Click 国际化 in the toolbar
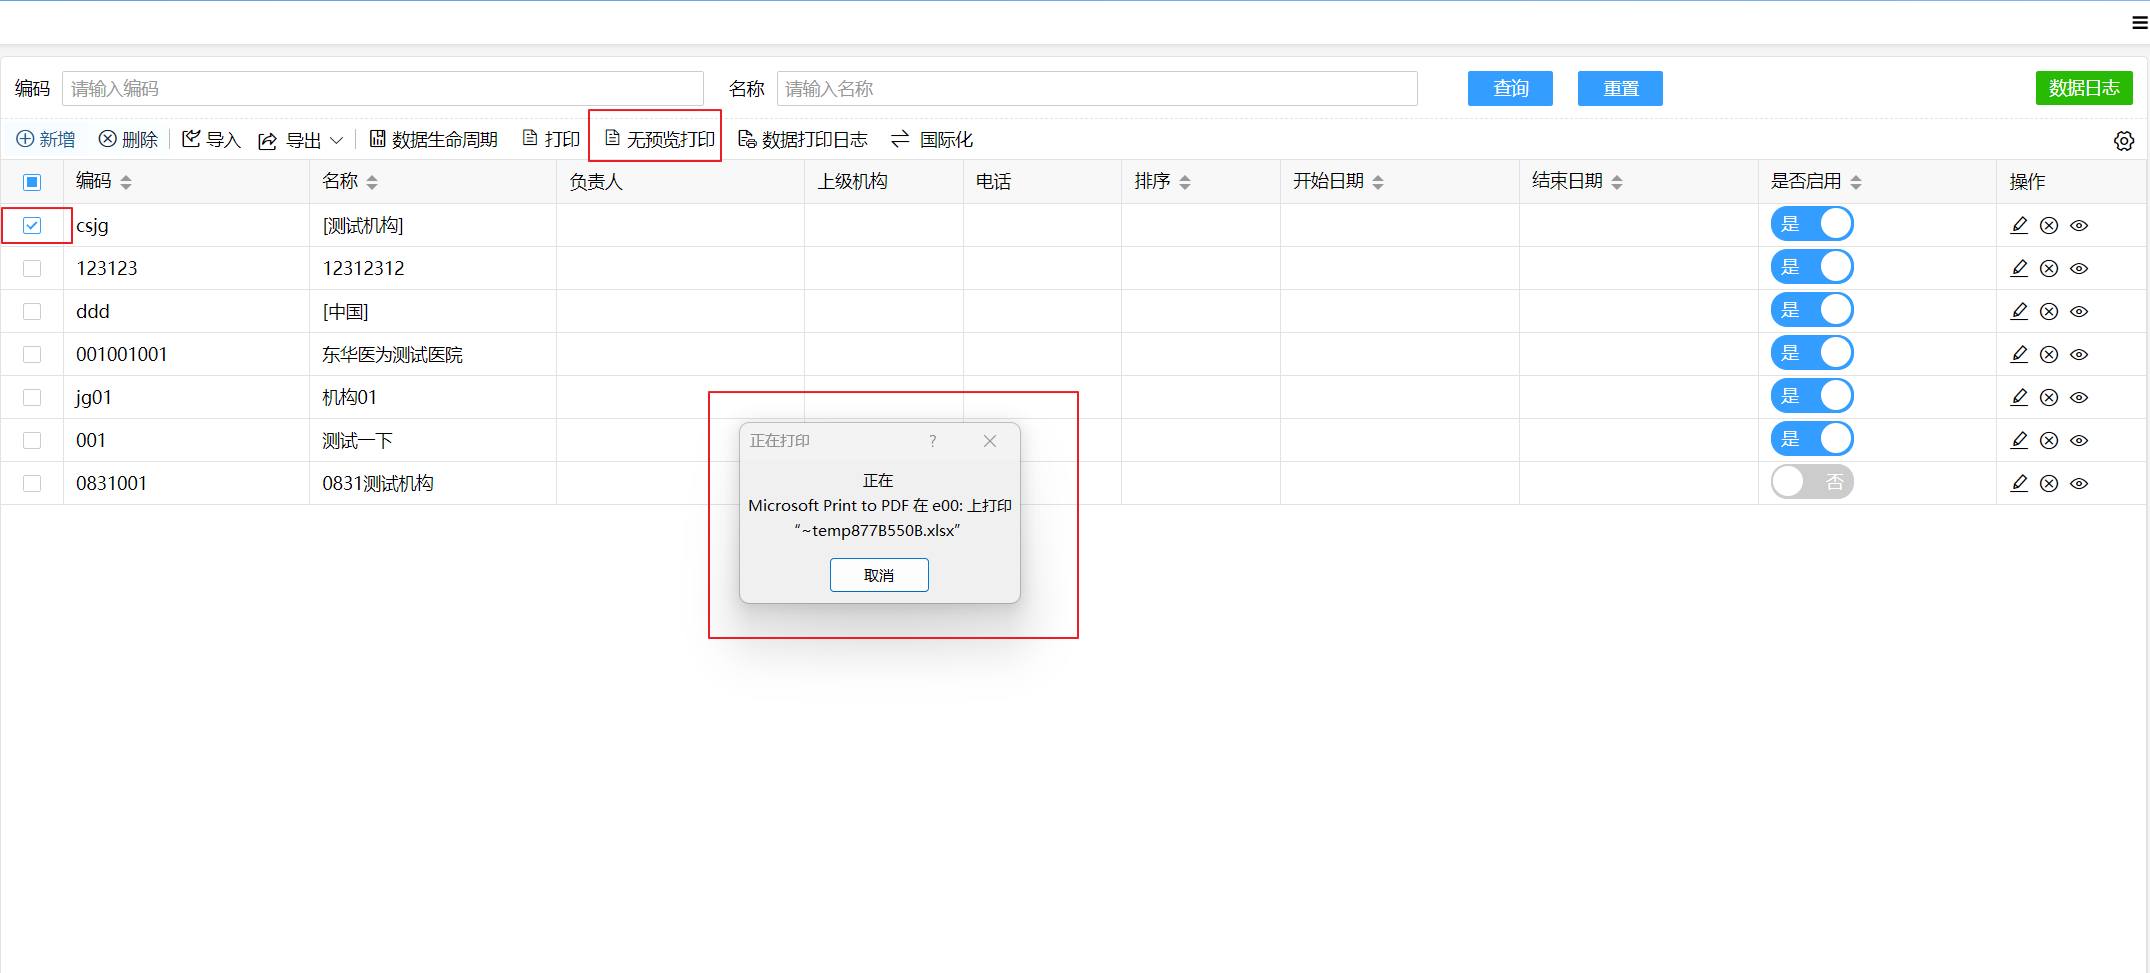The height and width of the screenshot is (973, 2150). [x=931, y=139]
